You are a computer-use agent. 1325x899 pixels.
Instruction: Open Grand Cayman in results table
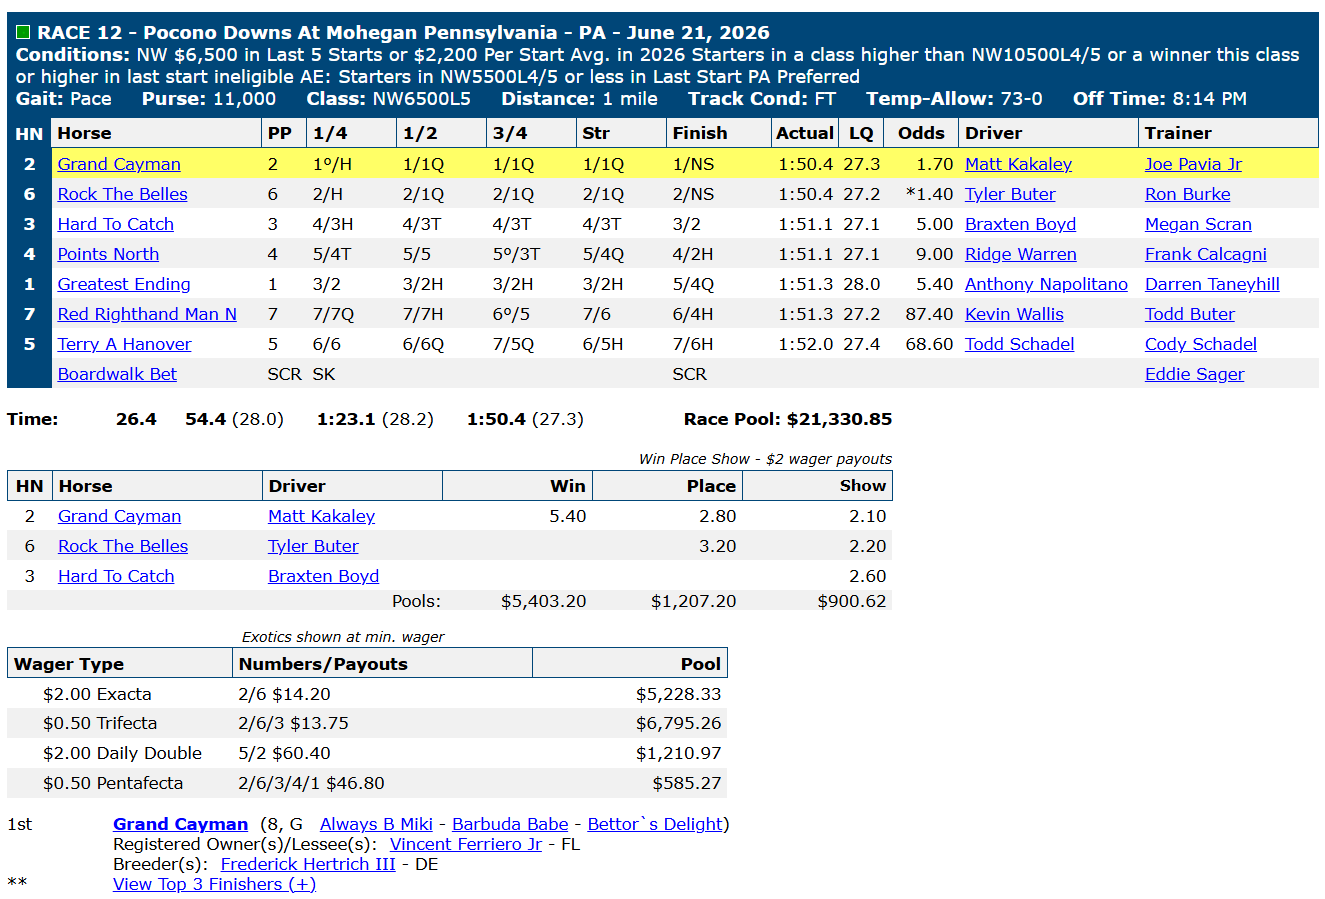coord(119,164)
